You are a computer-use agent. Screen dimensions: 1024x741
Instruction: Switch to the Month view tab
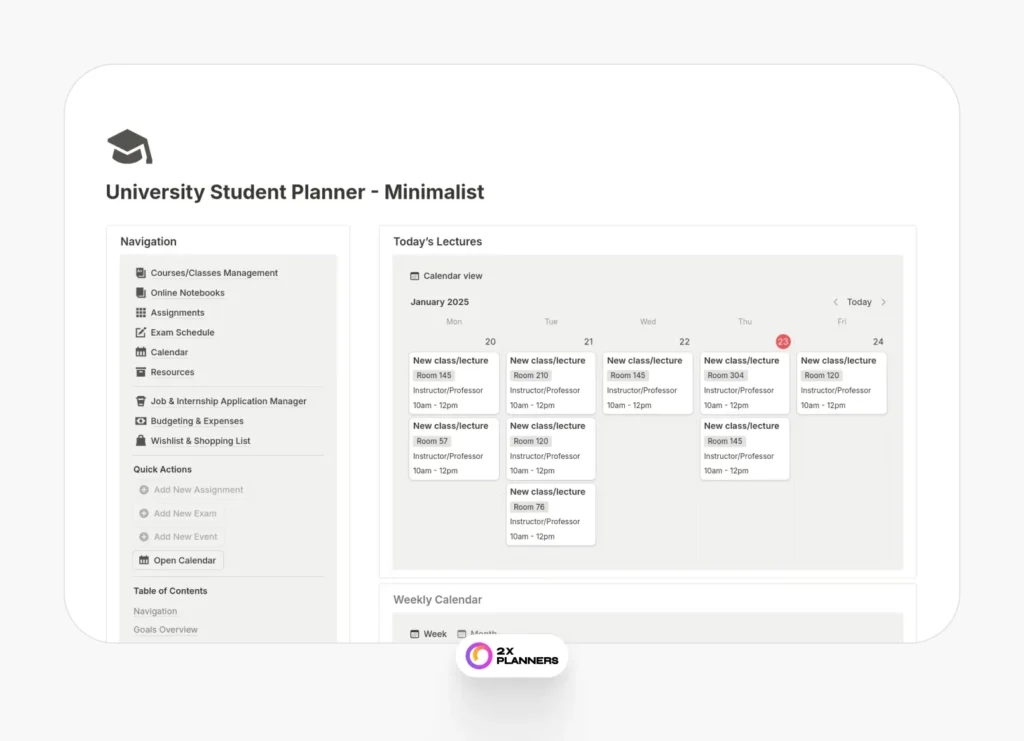tap(476, 633)
